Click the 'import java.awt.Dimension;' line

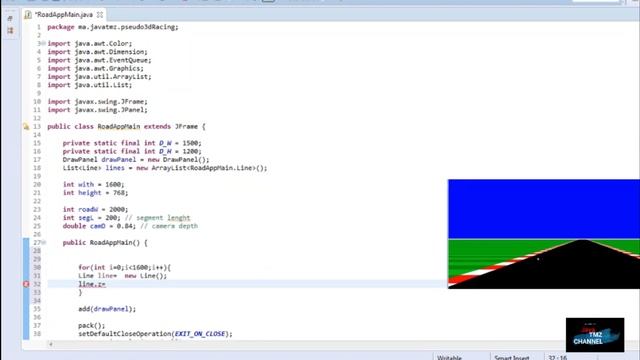tap(97, 52)
